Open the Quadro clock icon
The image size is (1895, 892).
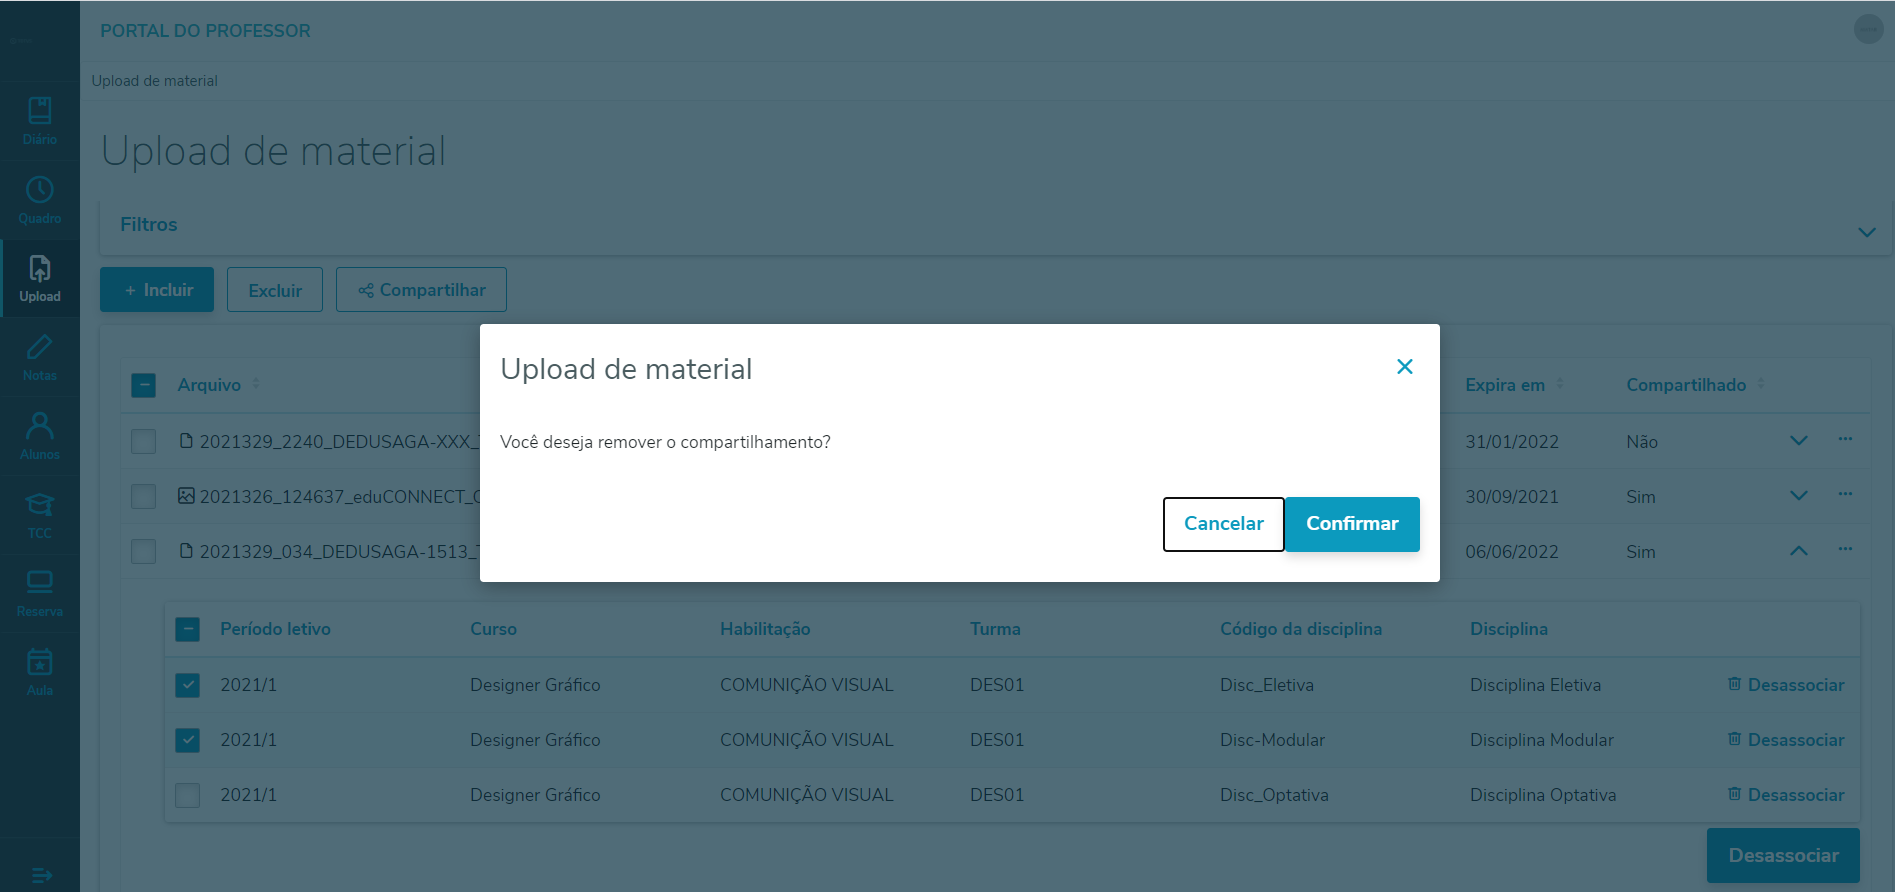(x=40, y=199)
